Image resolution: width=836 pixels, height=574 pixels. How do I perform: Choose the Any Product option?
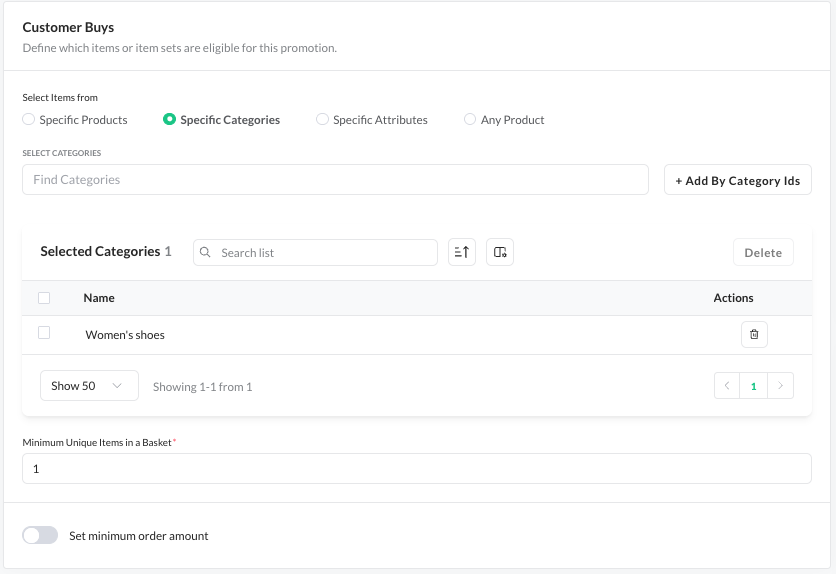[470, 119]
